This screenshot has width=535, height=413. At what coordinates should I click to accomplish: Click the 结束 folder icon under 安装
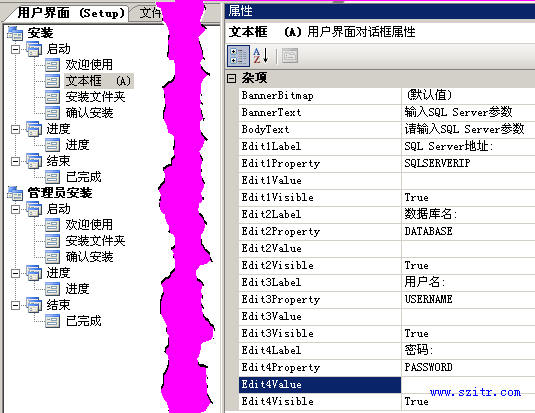(x=34, y=161)
